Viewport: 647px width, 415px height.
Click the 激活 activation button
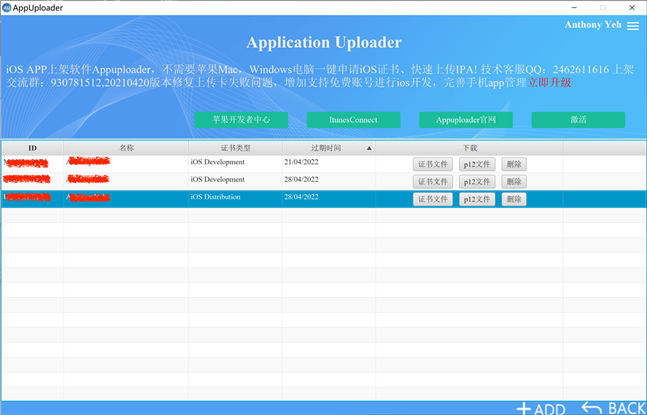coord(578,120)
